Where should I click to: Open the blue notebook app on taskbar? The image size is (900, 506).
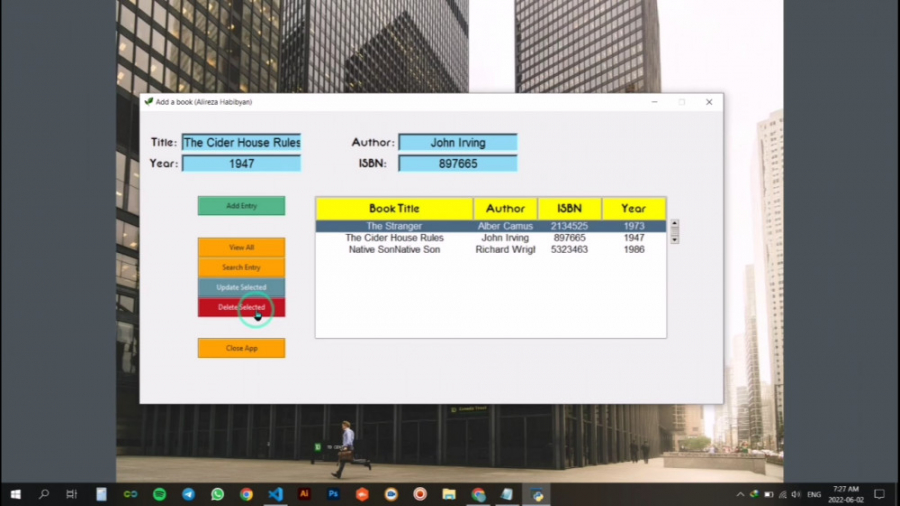pos(507,494)
